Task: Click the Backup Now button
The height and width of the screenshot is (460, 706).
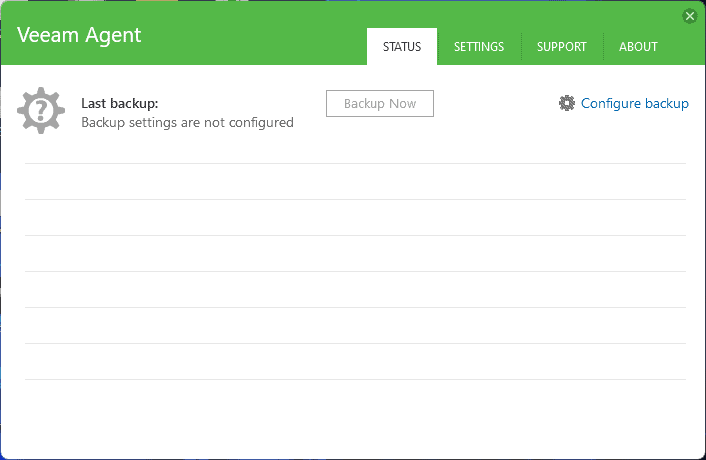Action: click(x=380, y=104)
